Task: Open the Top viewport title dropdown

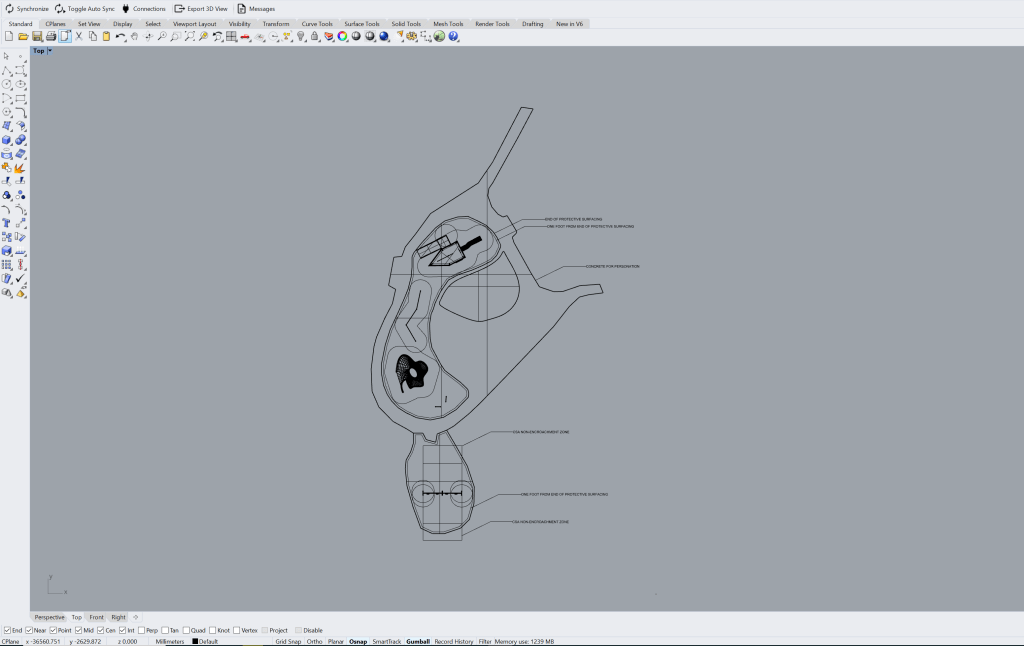Action: pyautogui.click(x=50, y=50)
